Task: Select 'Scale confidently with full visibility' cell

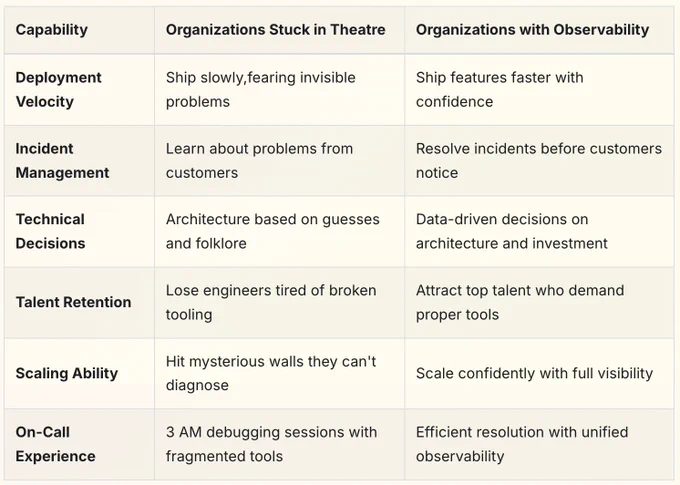Action: pos(534,373)
